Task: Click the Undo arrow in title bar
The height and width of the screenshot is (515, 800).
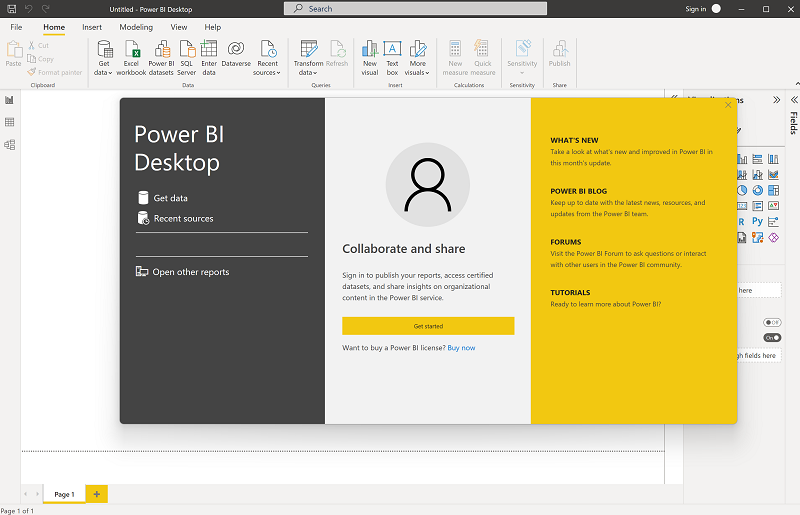Action: [x=29, y=9]
